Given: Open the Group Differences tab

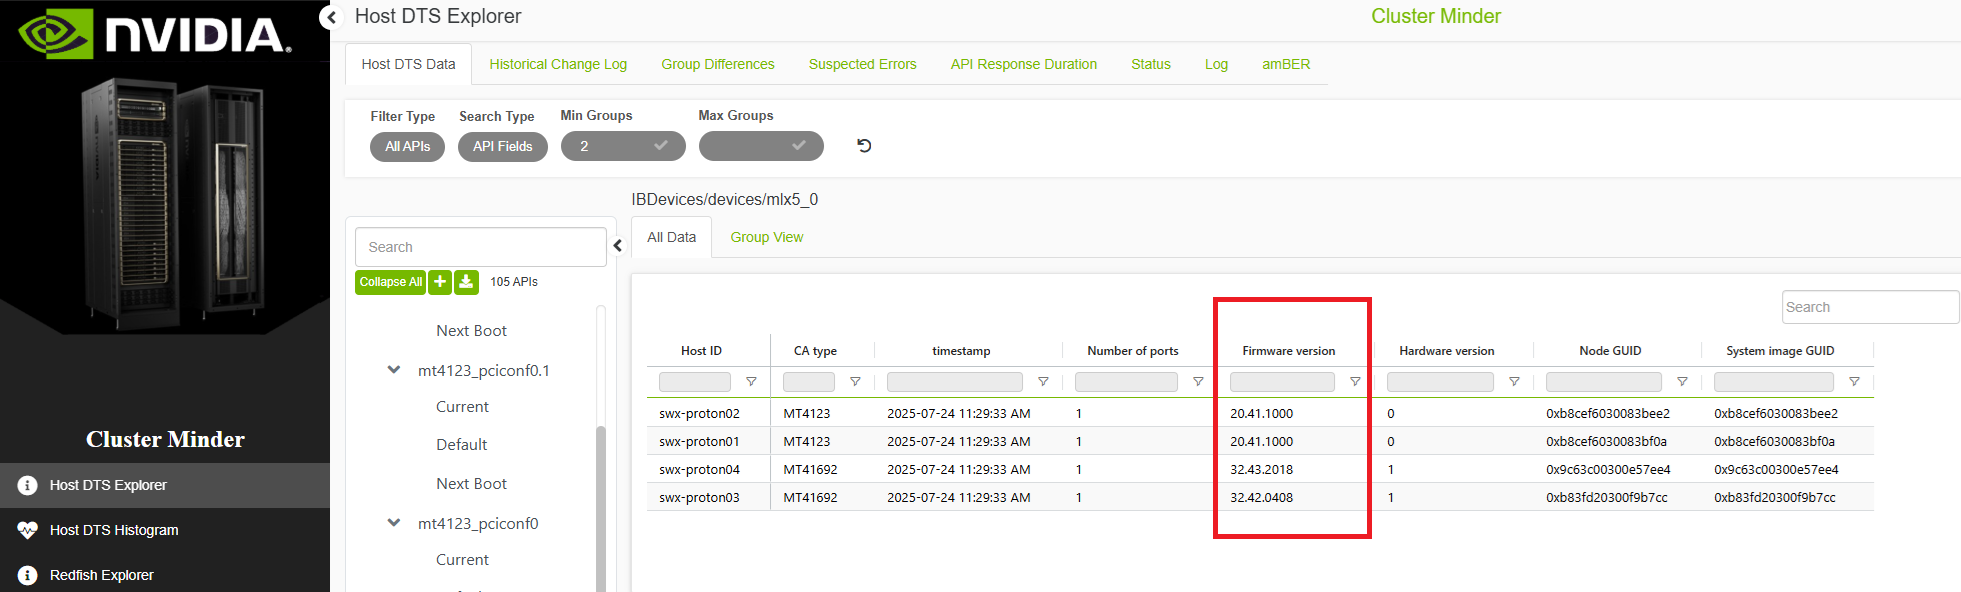Looking at the screenshot, I should 718,64.
